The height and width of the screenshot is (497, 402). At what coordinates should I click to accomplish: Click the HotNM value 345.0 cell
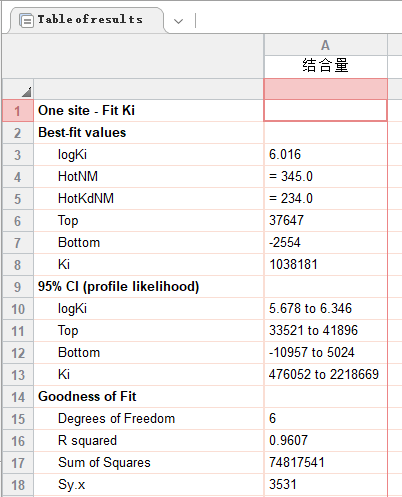click(325, 177)
